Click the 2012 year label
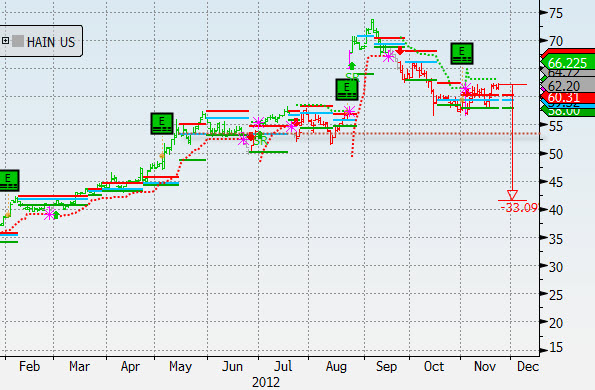 (x=266, y=382)
